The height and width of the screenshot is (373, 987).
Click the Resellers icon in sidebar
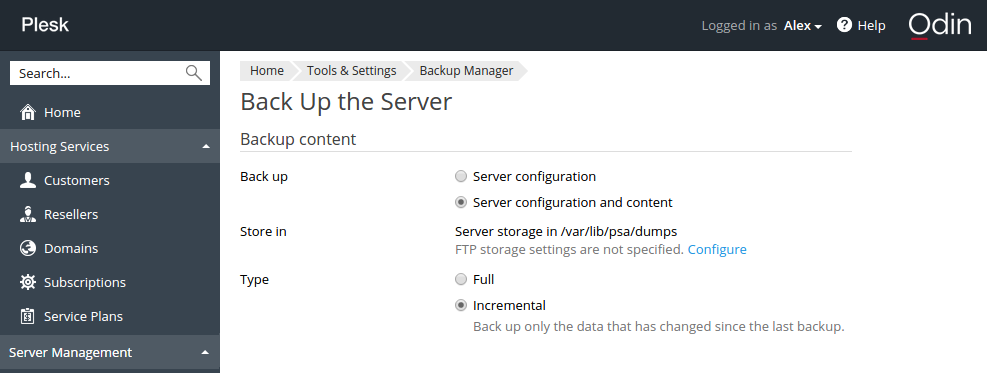[x=28, y=214]
